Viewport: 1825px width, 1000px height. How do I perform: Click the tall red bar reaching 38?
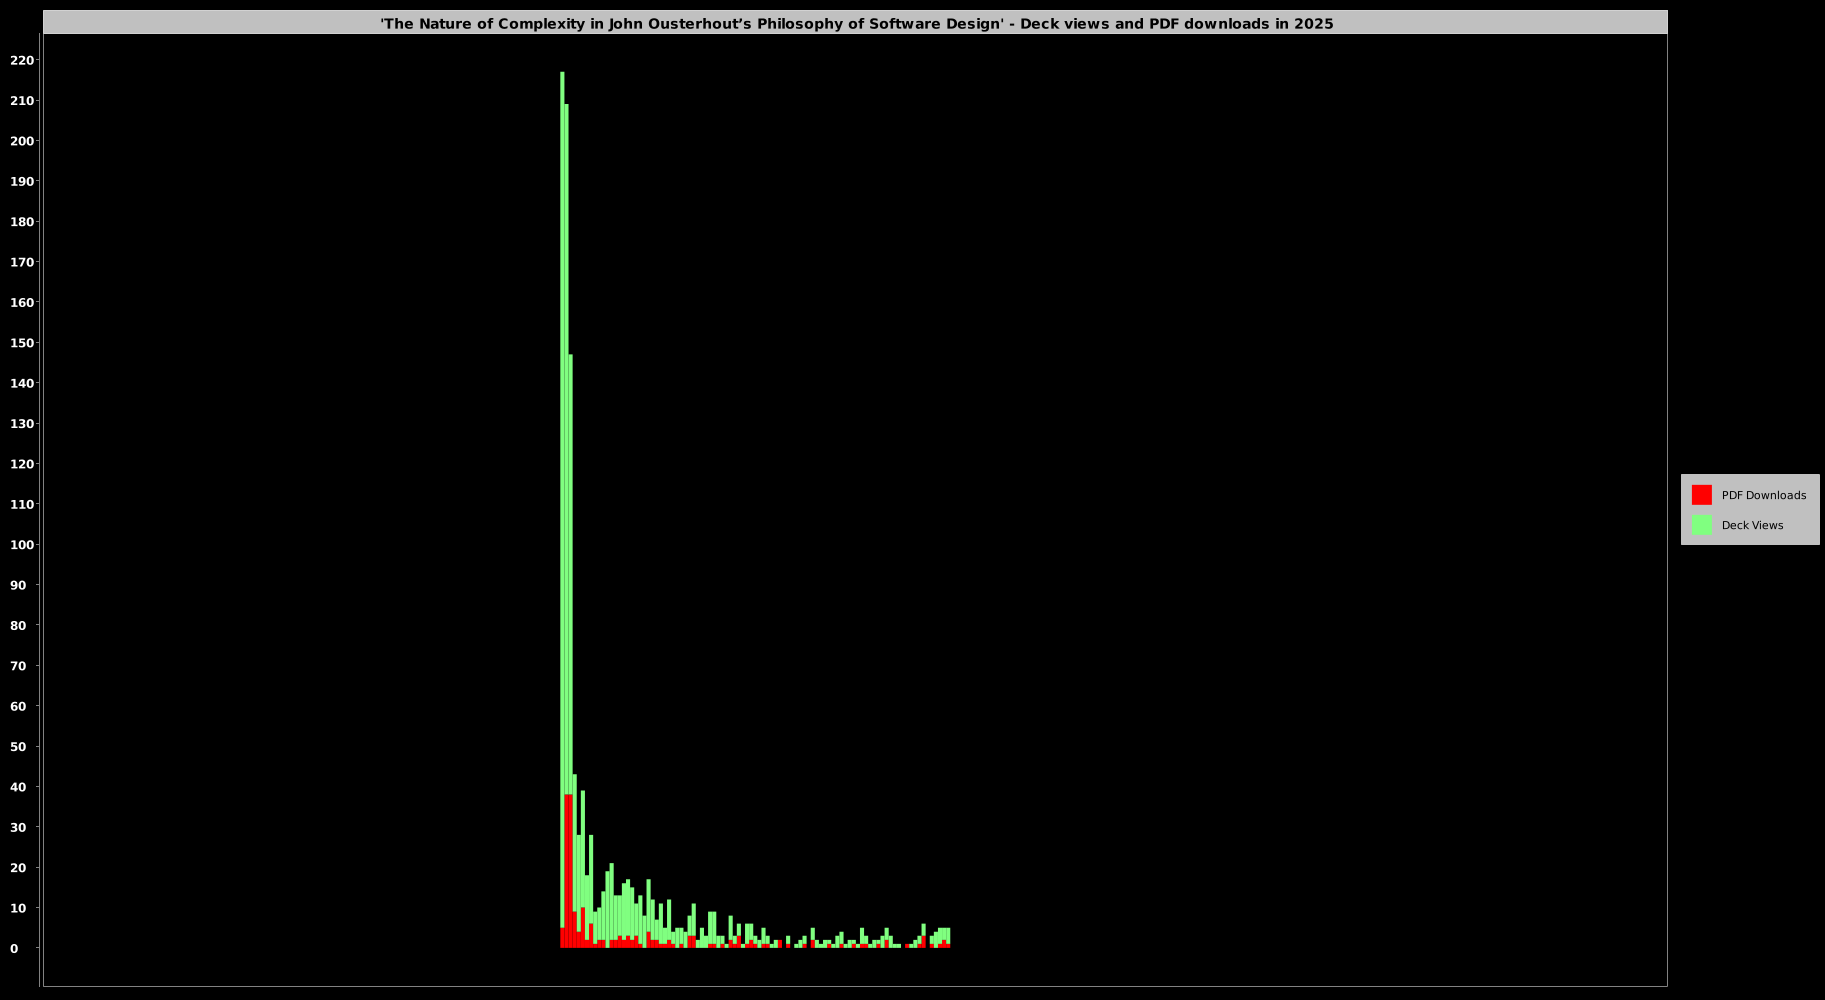coord(567,870)
